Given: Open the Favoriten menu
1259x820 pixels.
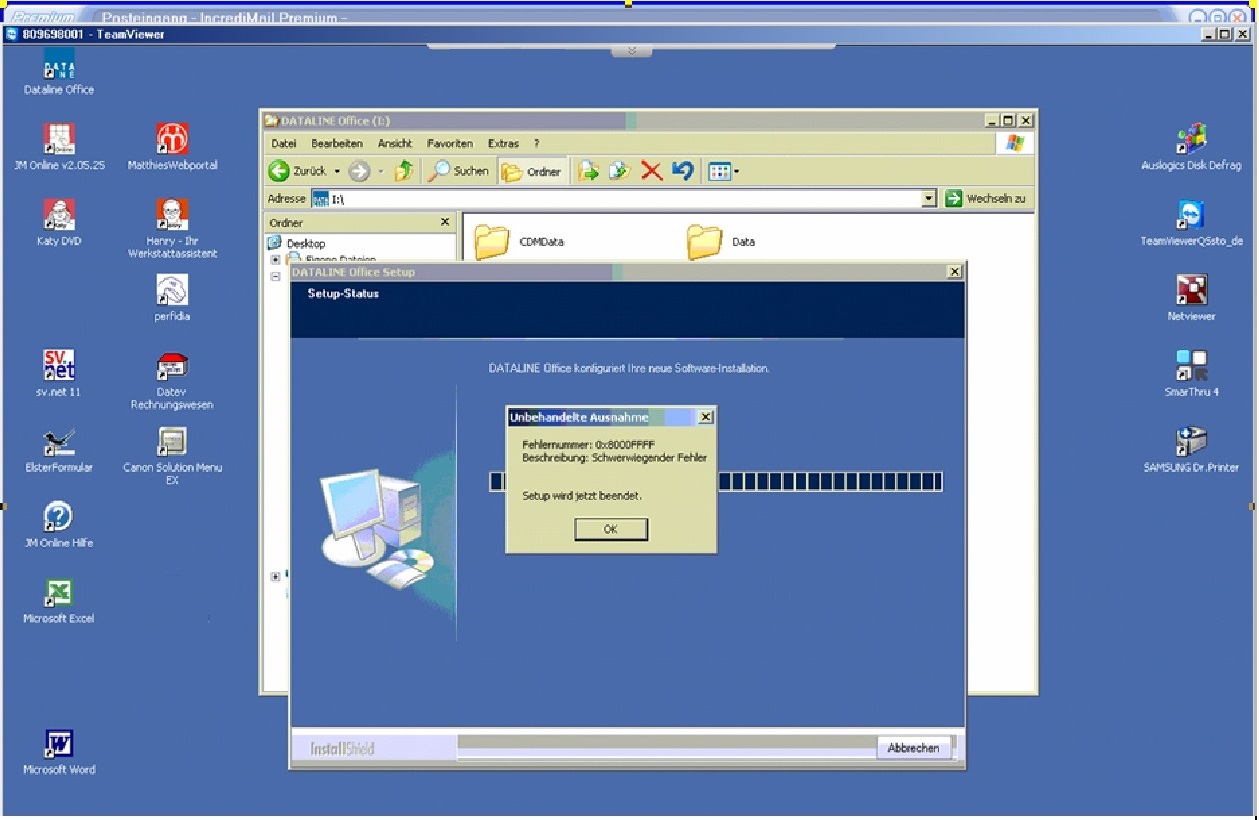Looking at the screenshot, I should pos(448,144).
